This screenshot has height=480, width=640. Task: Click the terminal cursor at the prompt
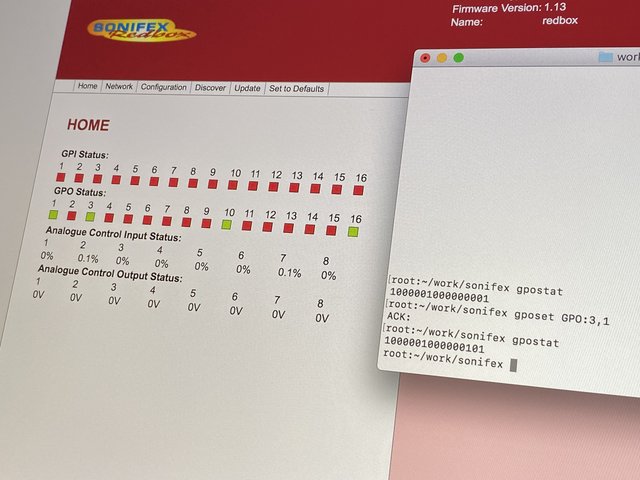513,365
